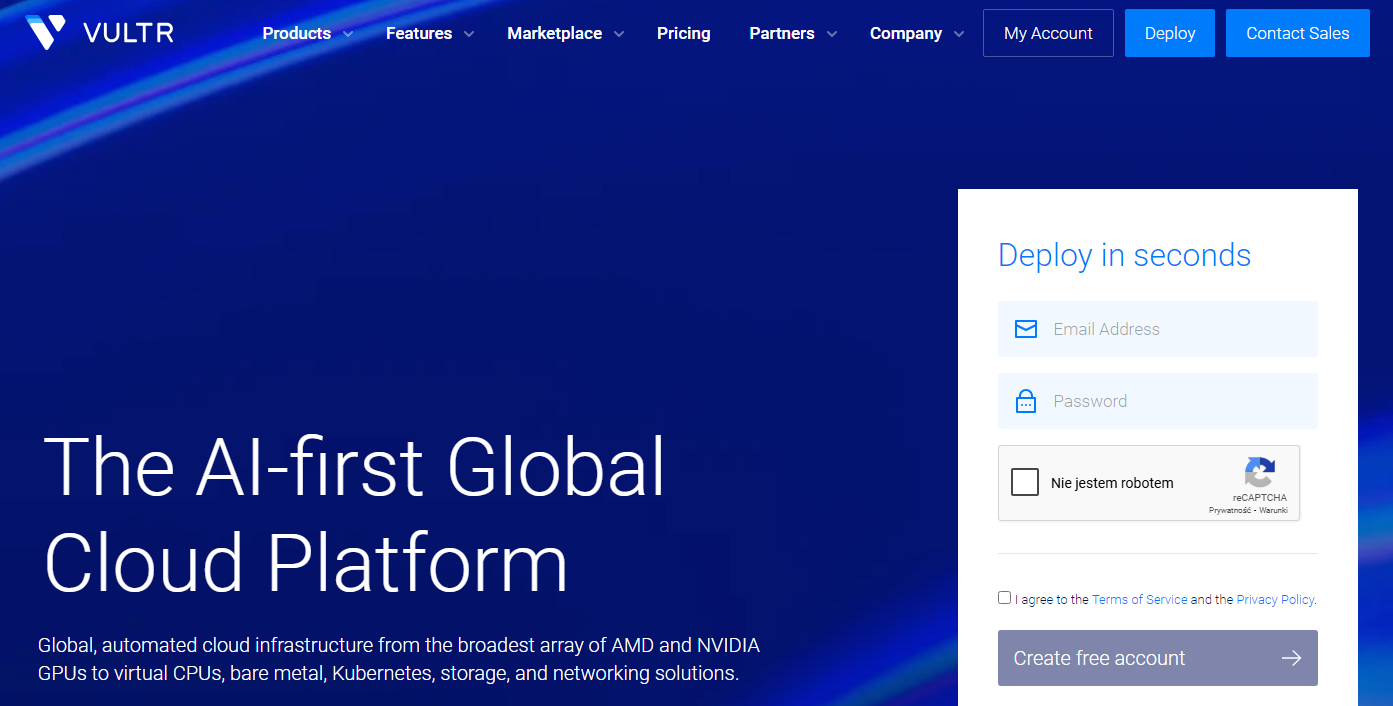Viewport: 1393px width, 706px height.
Task: Open the Marketplace dropdown chevron
Action: pos(619,34)
